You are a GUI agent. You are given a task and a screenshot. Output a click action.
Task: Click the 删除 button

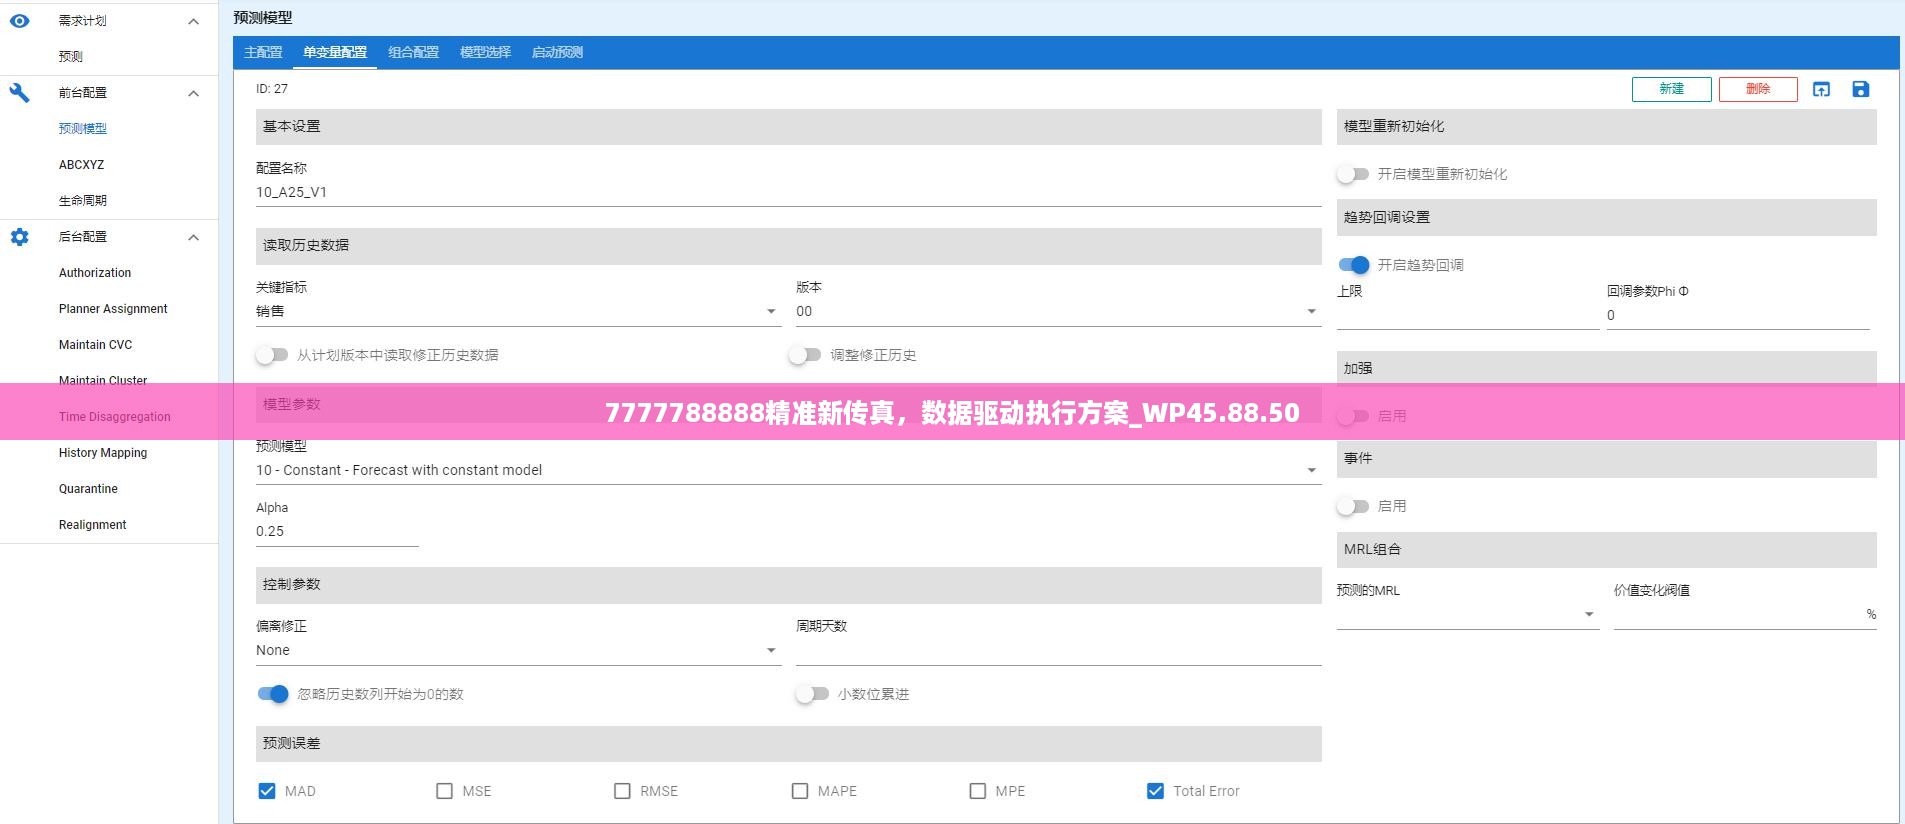pyautogui.click(x=1757, y=89)
